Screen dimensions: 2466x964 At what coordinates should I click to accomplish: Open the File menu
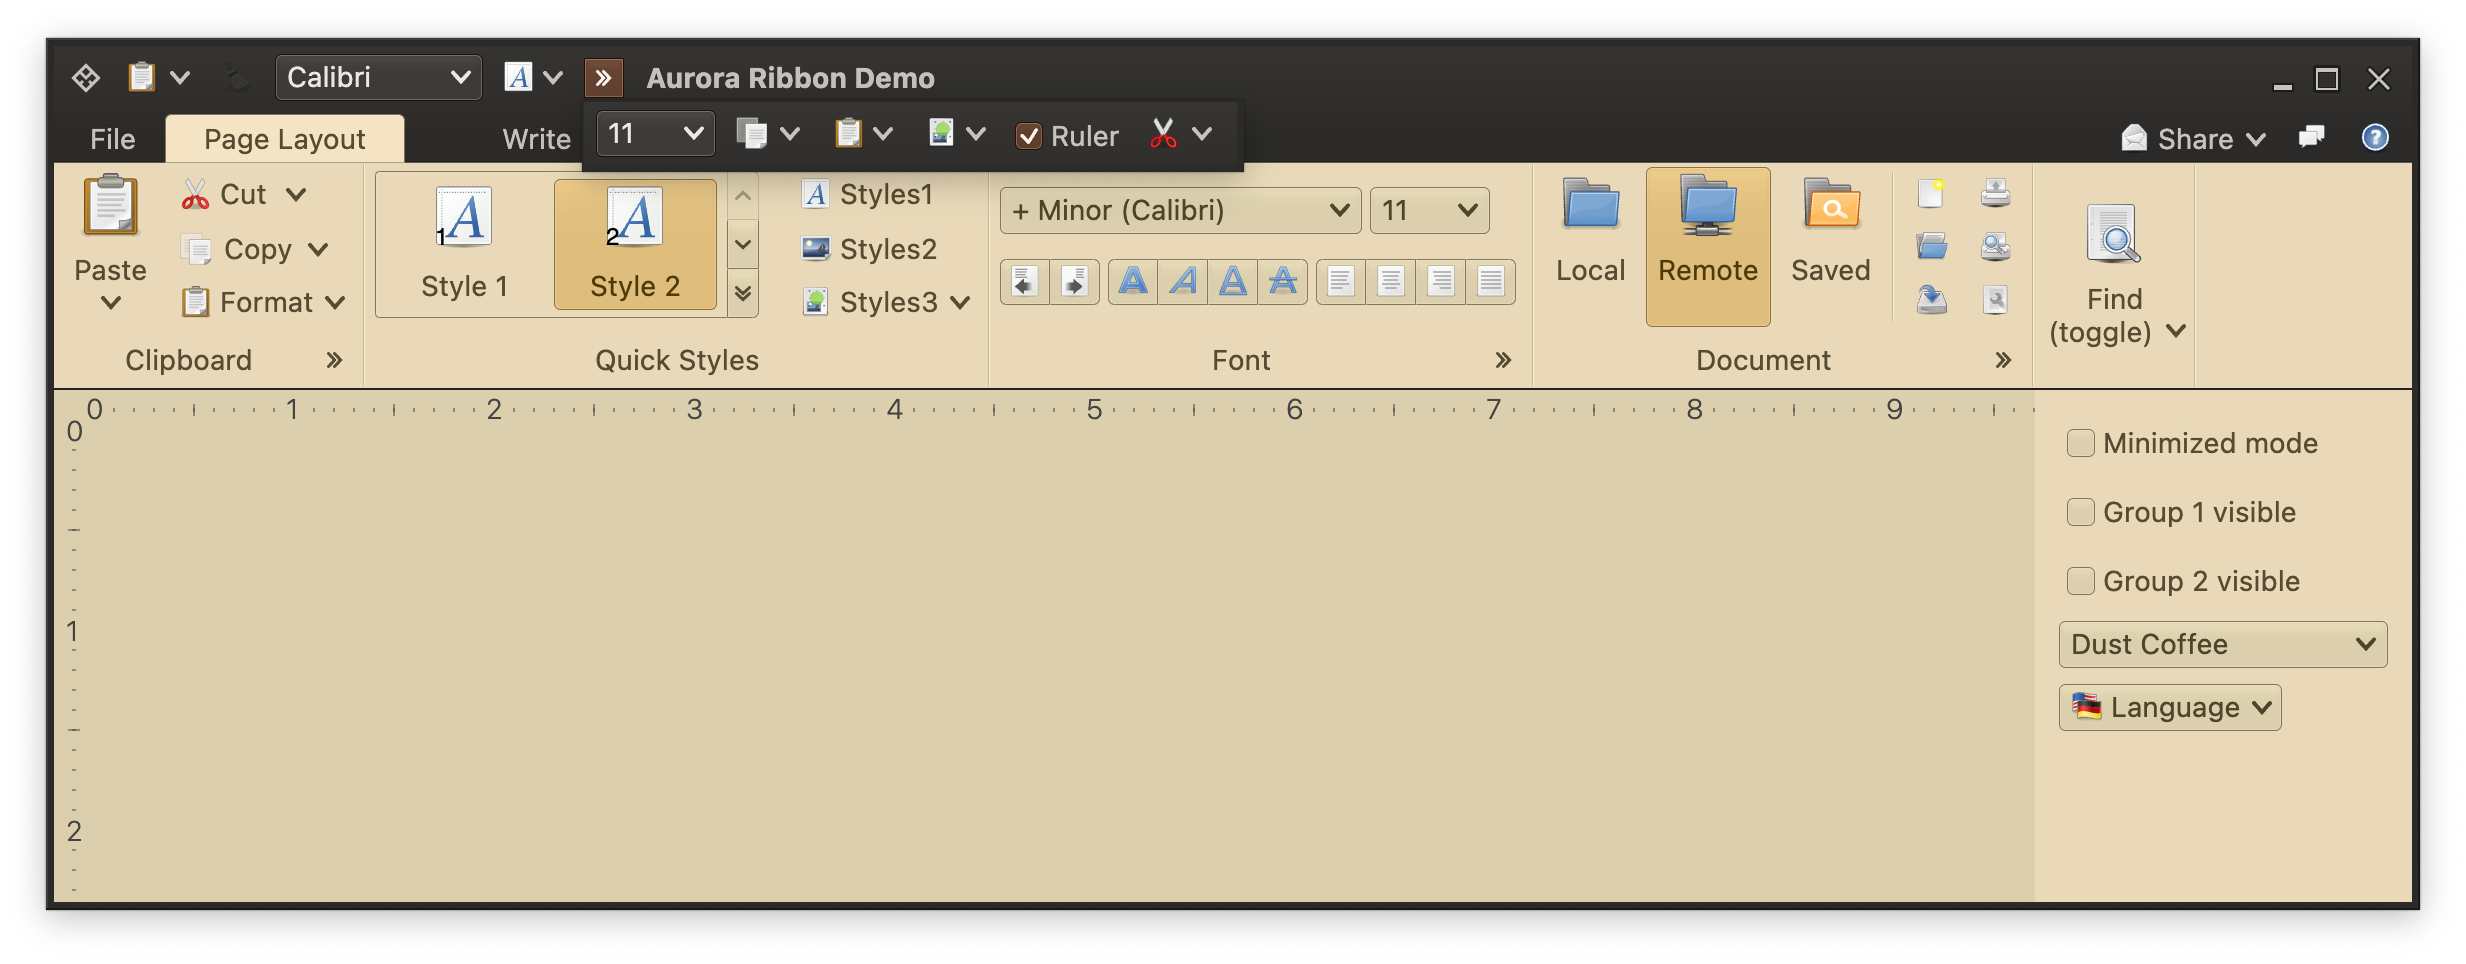click(112, 139)
